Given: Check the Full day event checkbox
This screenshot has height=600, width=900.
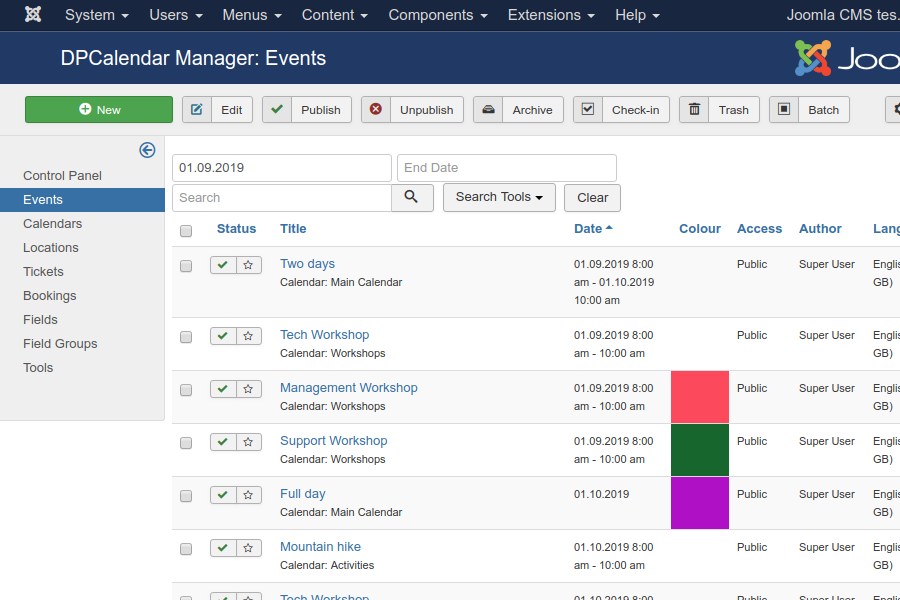Looking at the screenshot, I should click(186, 496).
